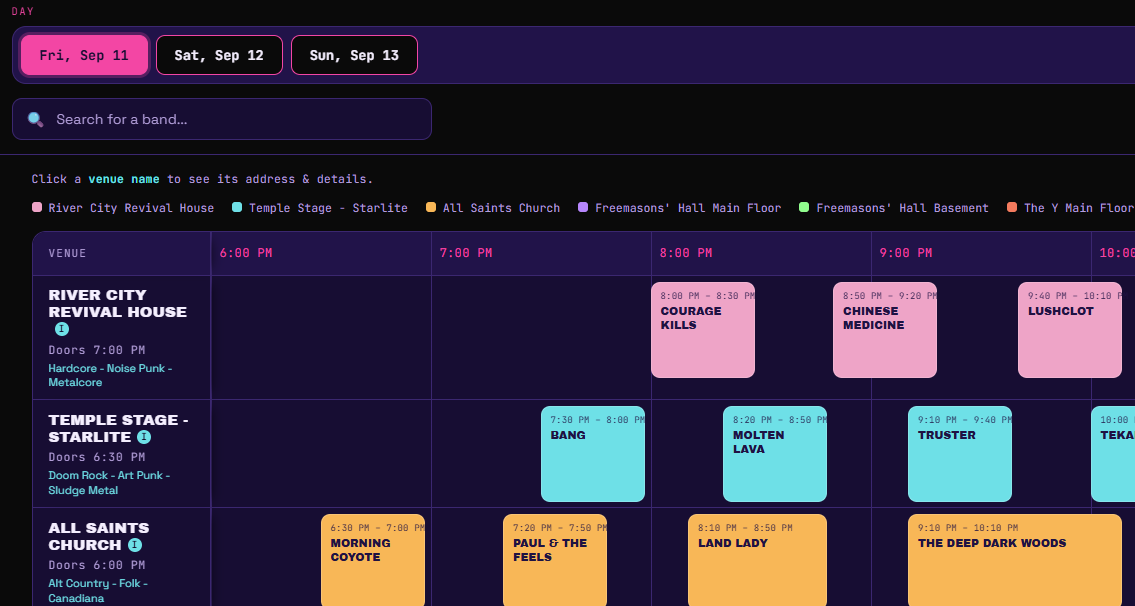Open the Land Lady set card
1135x606 pixels.
pyautogui.click(x=757, y=560)
